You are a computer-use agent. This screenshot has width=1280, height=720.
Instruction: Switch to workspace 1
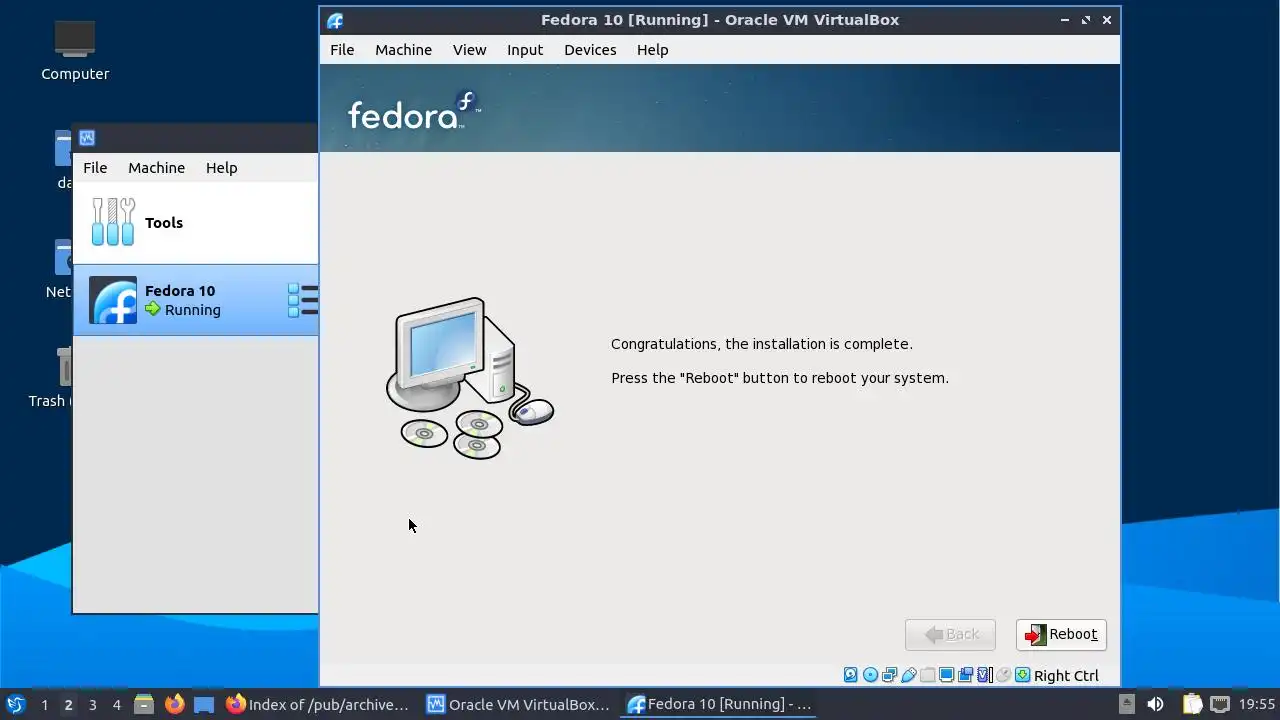point(44,705)
